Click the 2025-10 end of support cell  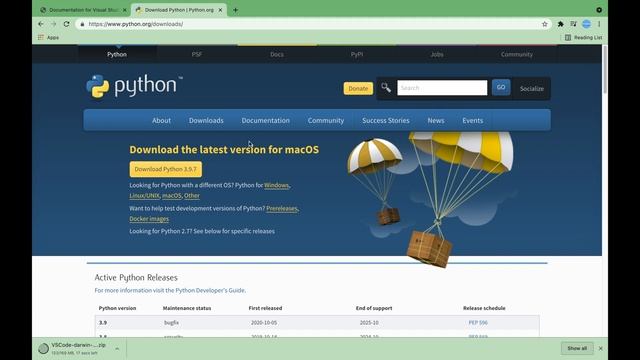coord(369,322)
